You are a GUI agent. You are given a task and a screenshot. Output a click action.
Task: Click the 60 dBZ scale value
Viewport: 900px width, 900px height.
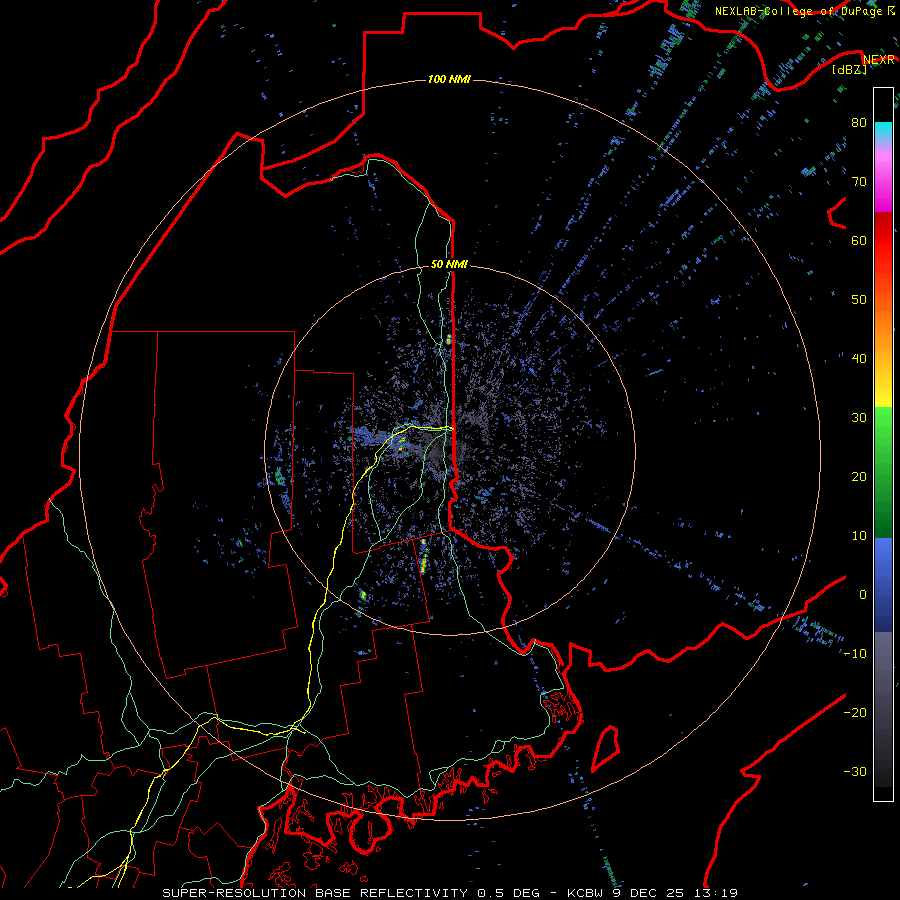[x=859, y=241]
